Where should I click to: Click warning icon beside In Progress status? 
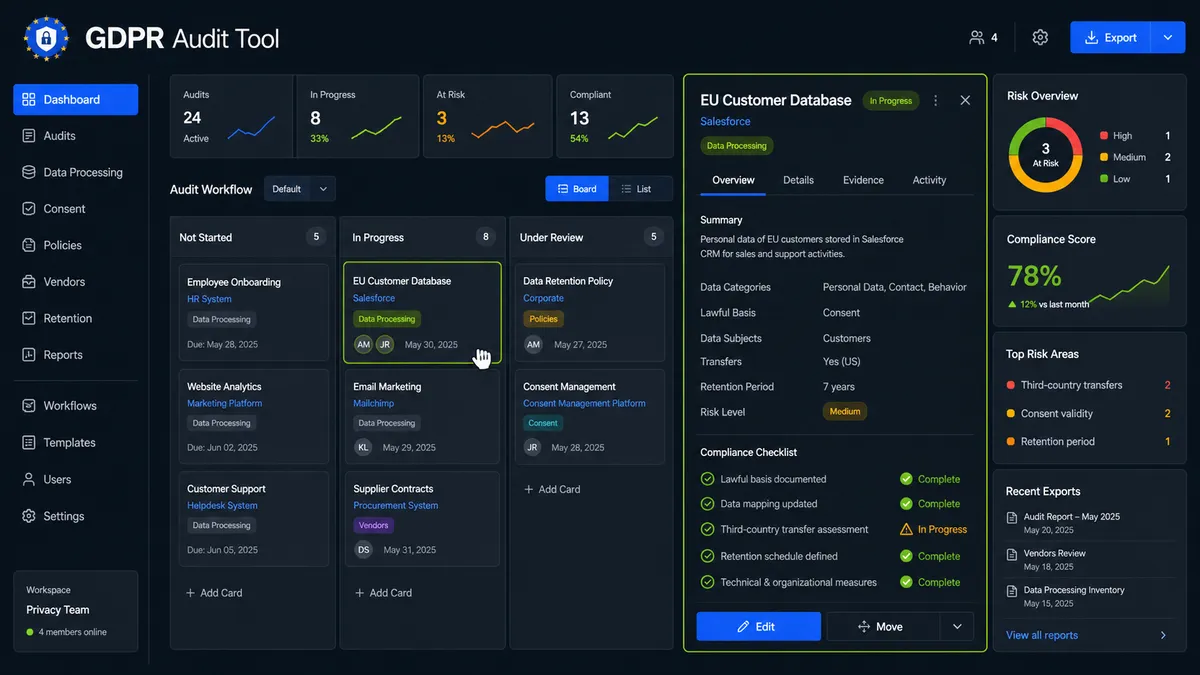coord(906,529)
